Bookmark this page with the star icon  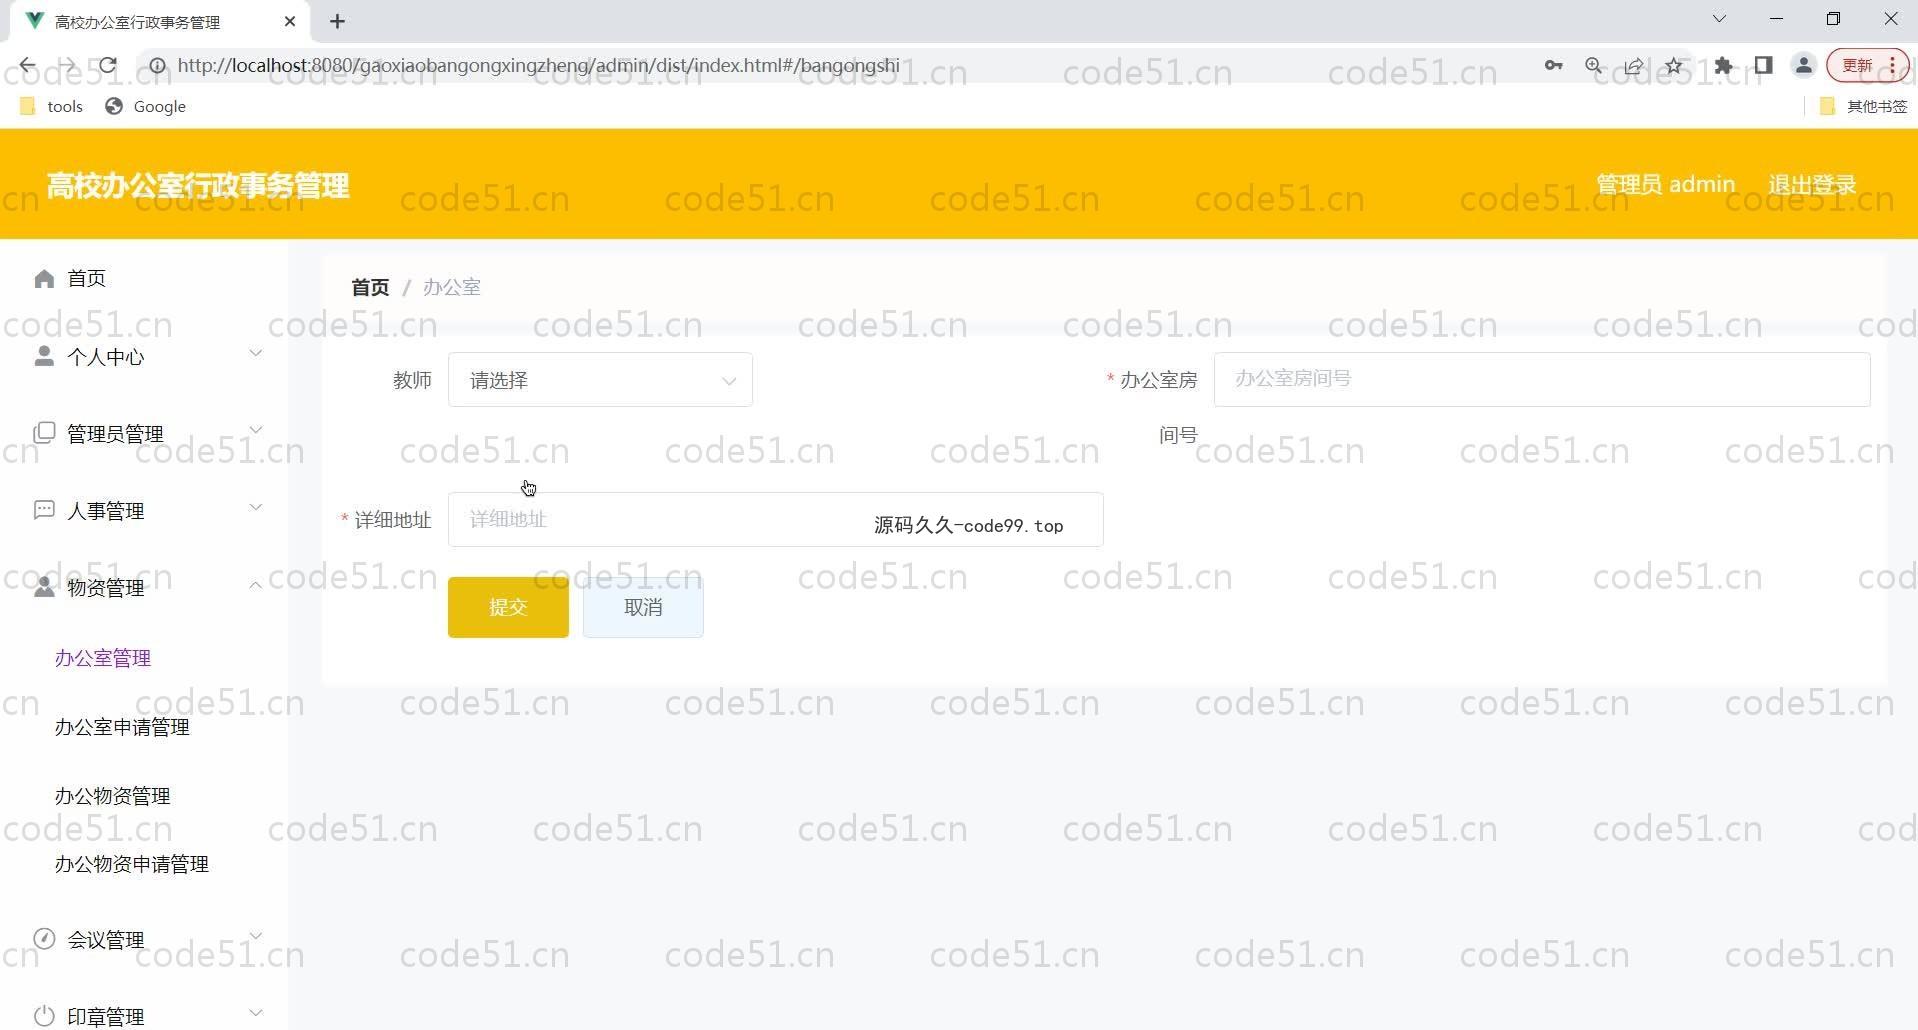1674,66
